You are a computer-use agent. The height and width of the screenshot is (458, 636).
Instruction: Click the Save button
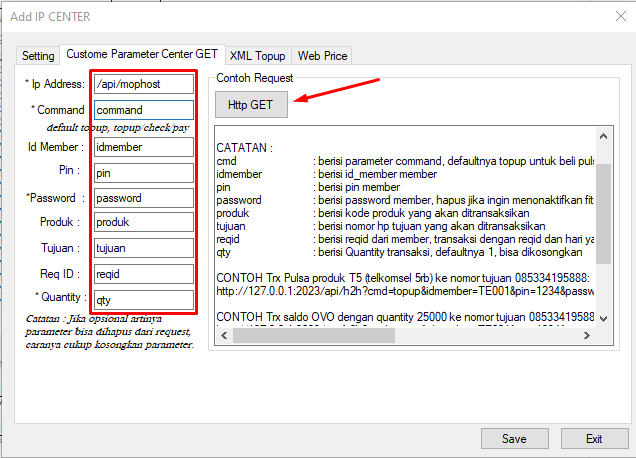(x=514, y=438)
